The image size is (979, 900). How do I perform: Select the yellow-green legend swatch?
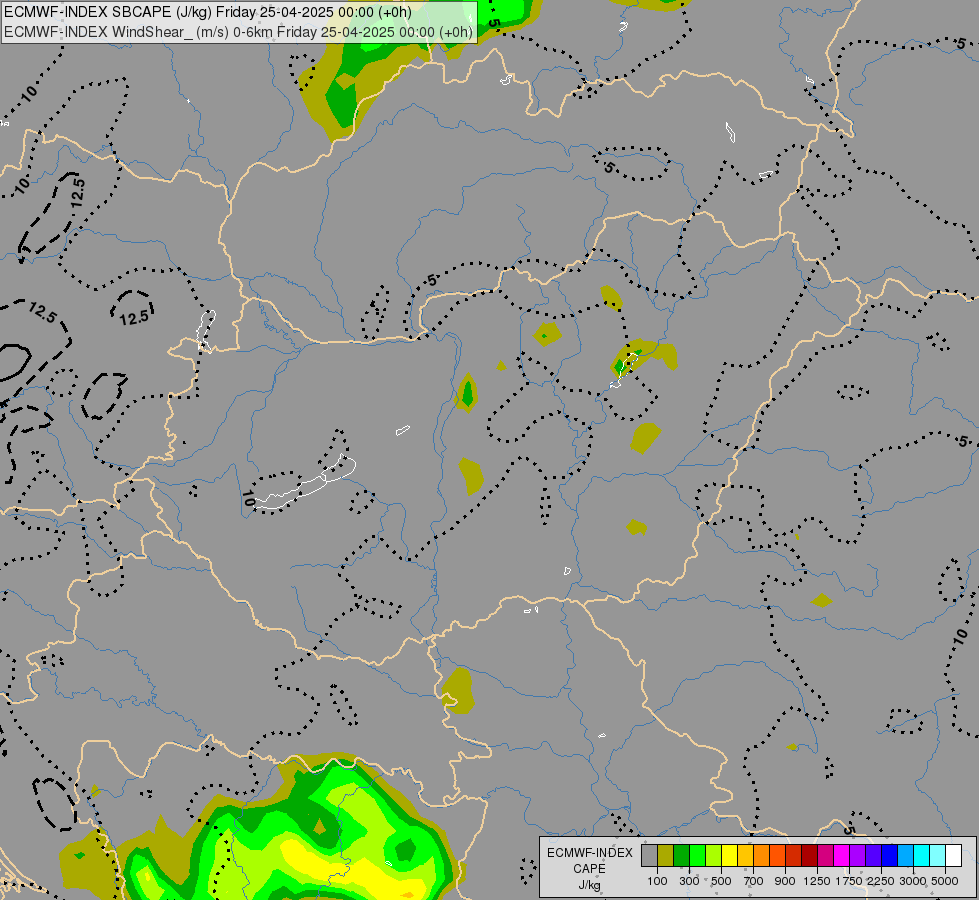[x=714, y=855]
